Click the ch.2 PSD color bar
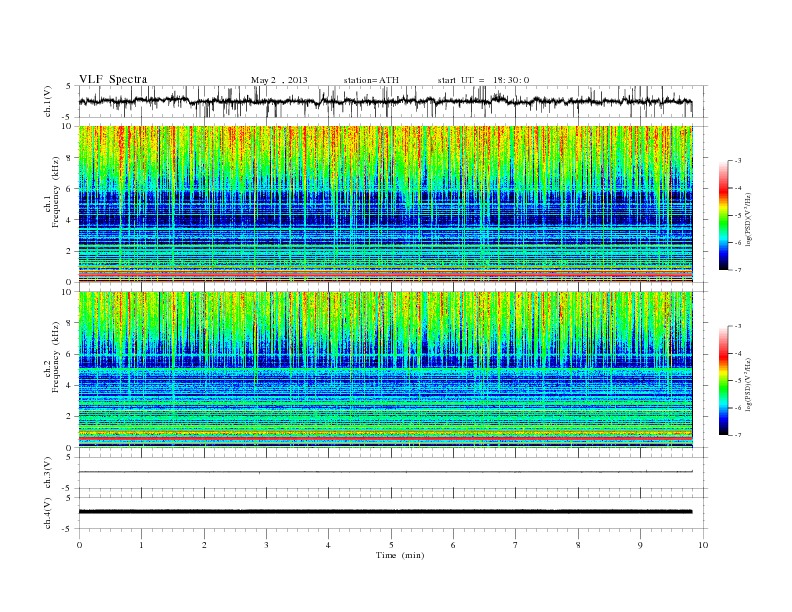This screenshot has height=612, width=792. (723, 381)
